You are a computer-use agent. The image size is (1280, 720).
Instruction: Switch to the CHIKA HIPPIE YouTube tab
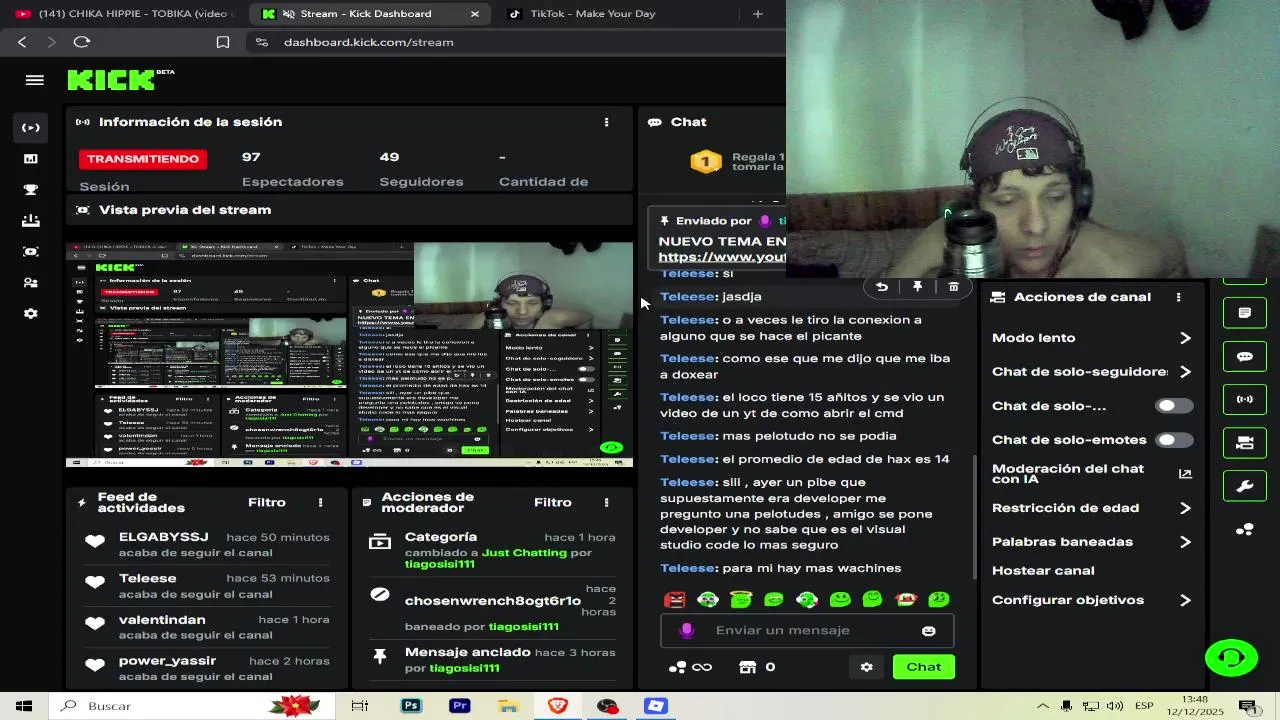[123, 14]
